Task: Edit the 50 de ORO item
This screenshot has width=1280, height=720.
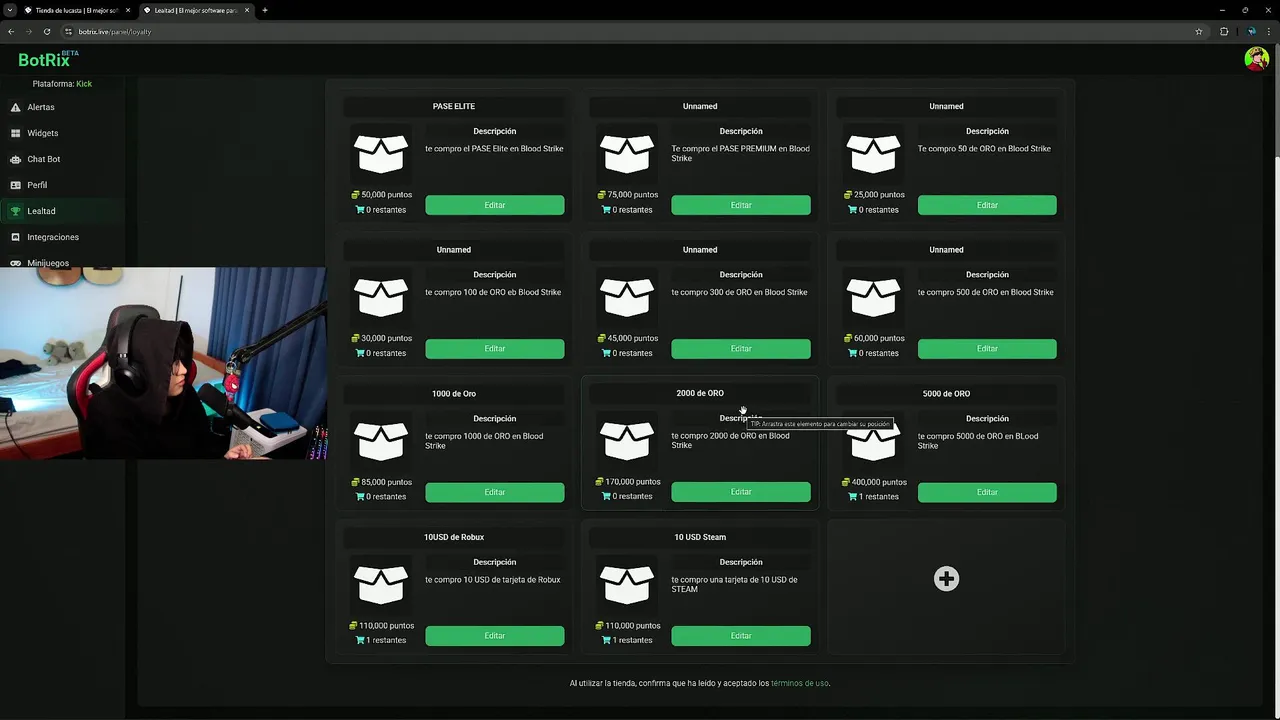Action: click(987, 205)
